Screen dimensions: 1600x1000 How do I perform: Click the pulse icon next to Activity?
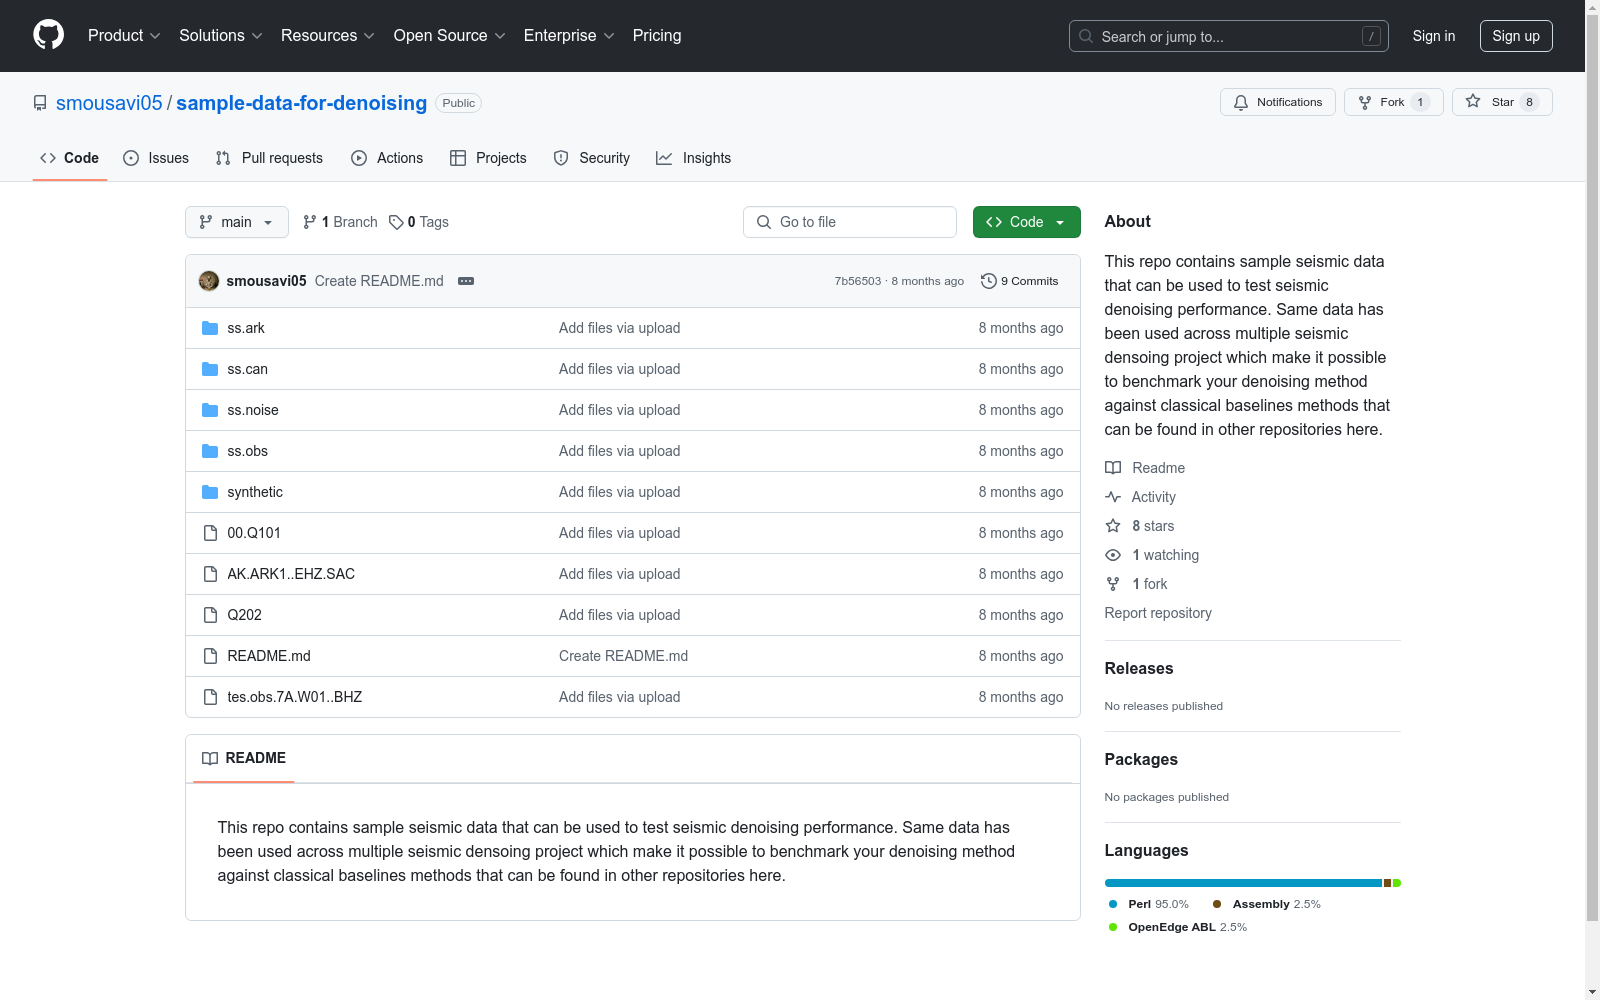point(1113,497)
